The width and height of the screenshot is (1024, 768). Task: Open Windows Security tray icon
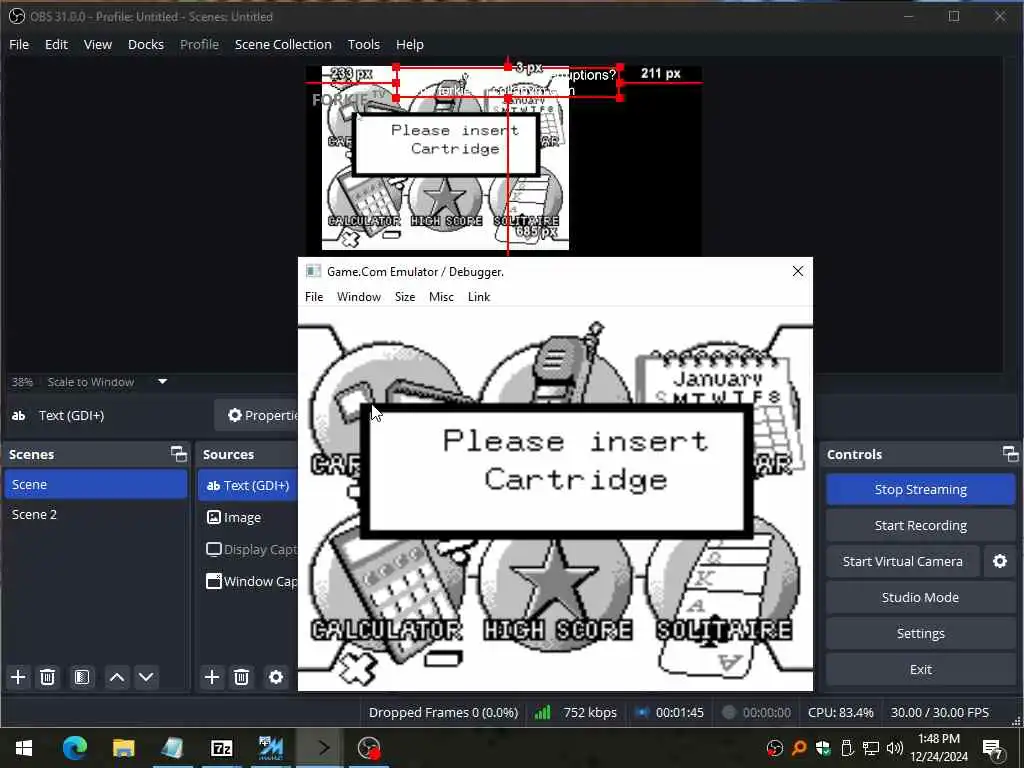[x=823, y=748]
